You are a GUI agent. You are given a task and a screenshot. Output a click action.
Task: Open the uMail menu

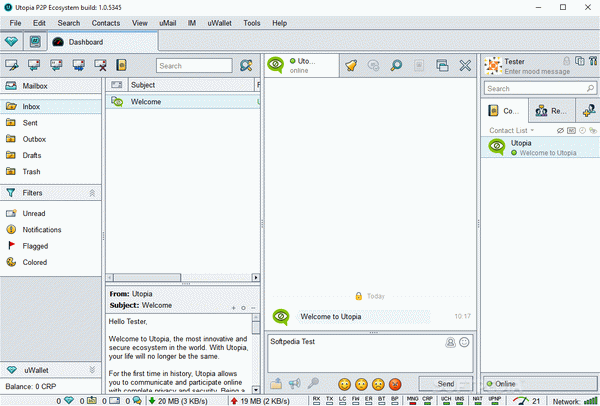pos(168,23)
